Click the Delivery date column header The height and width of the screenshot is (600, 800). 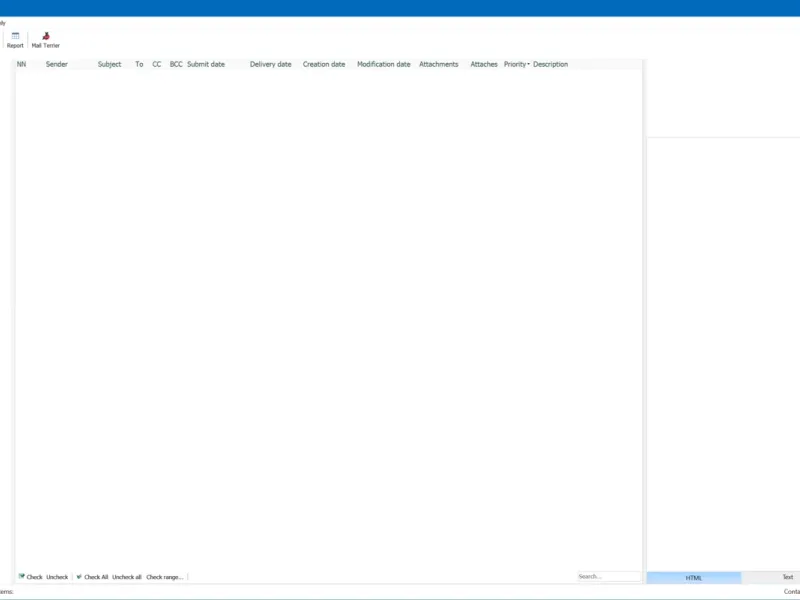click(x=270, y=64)
